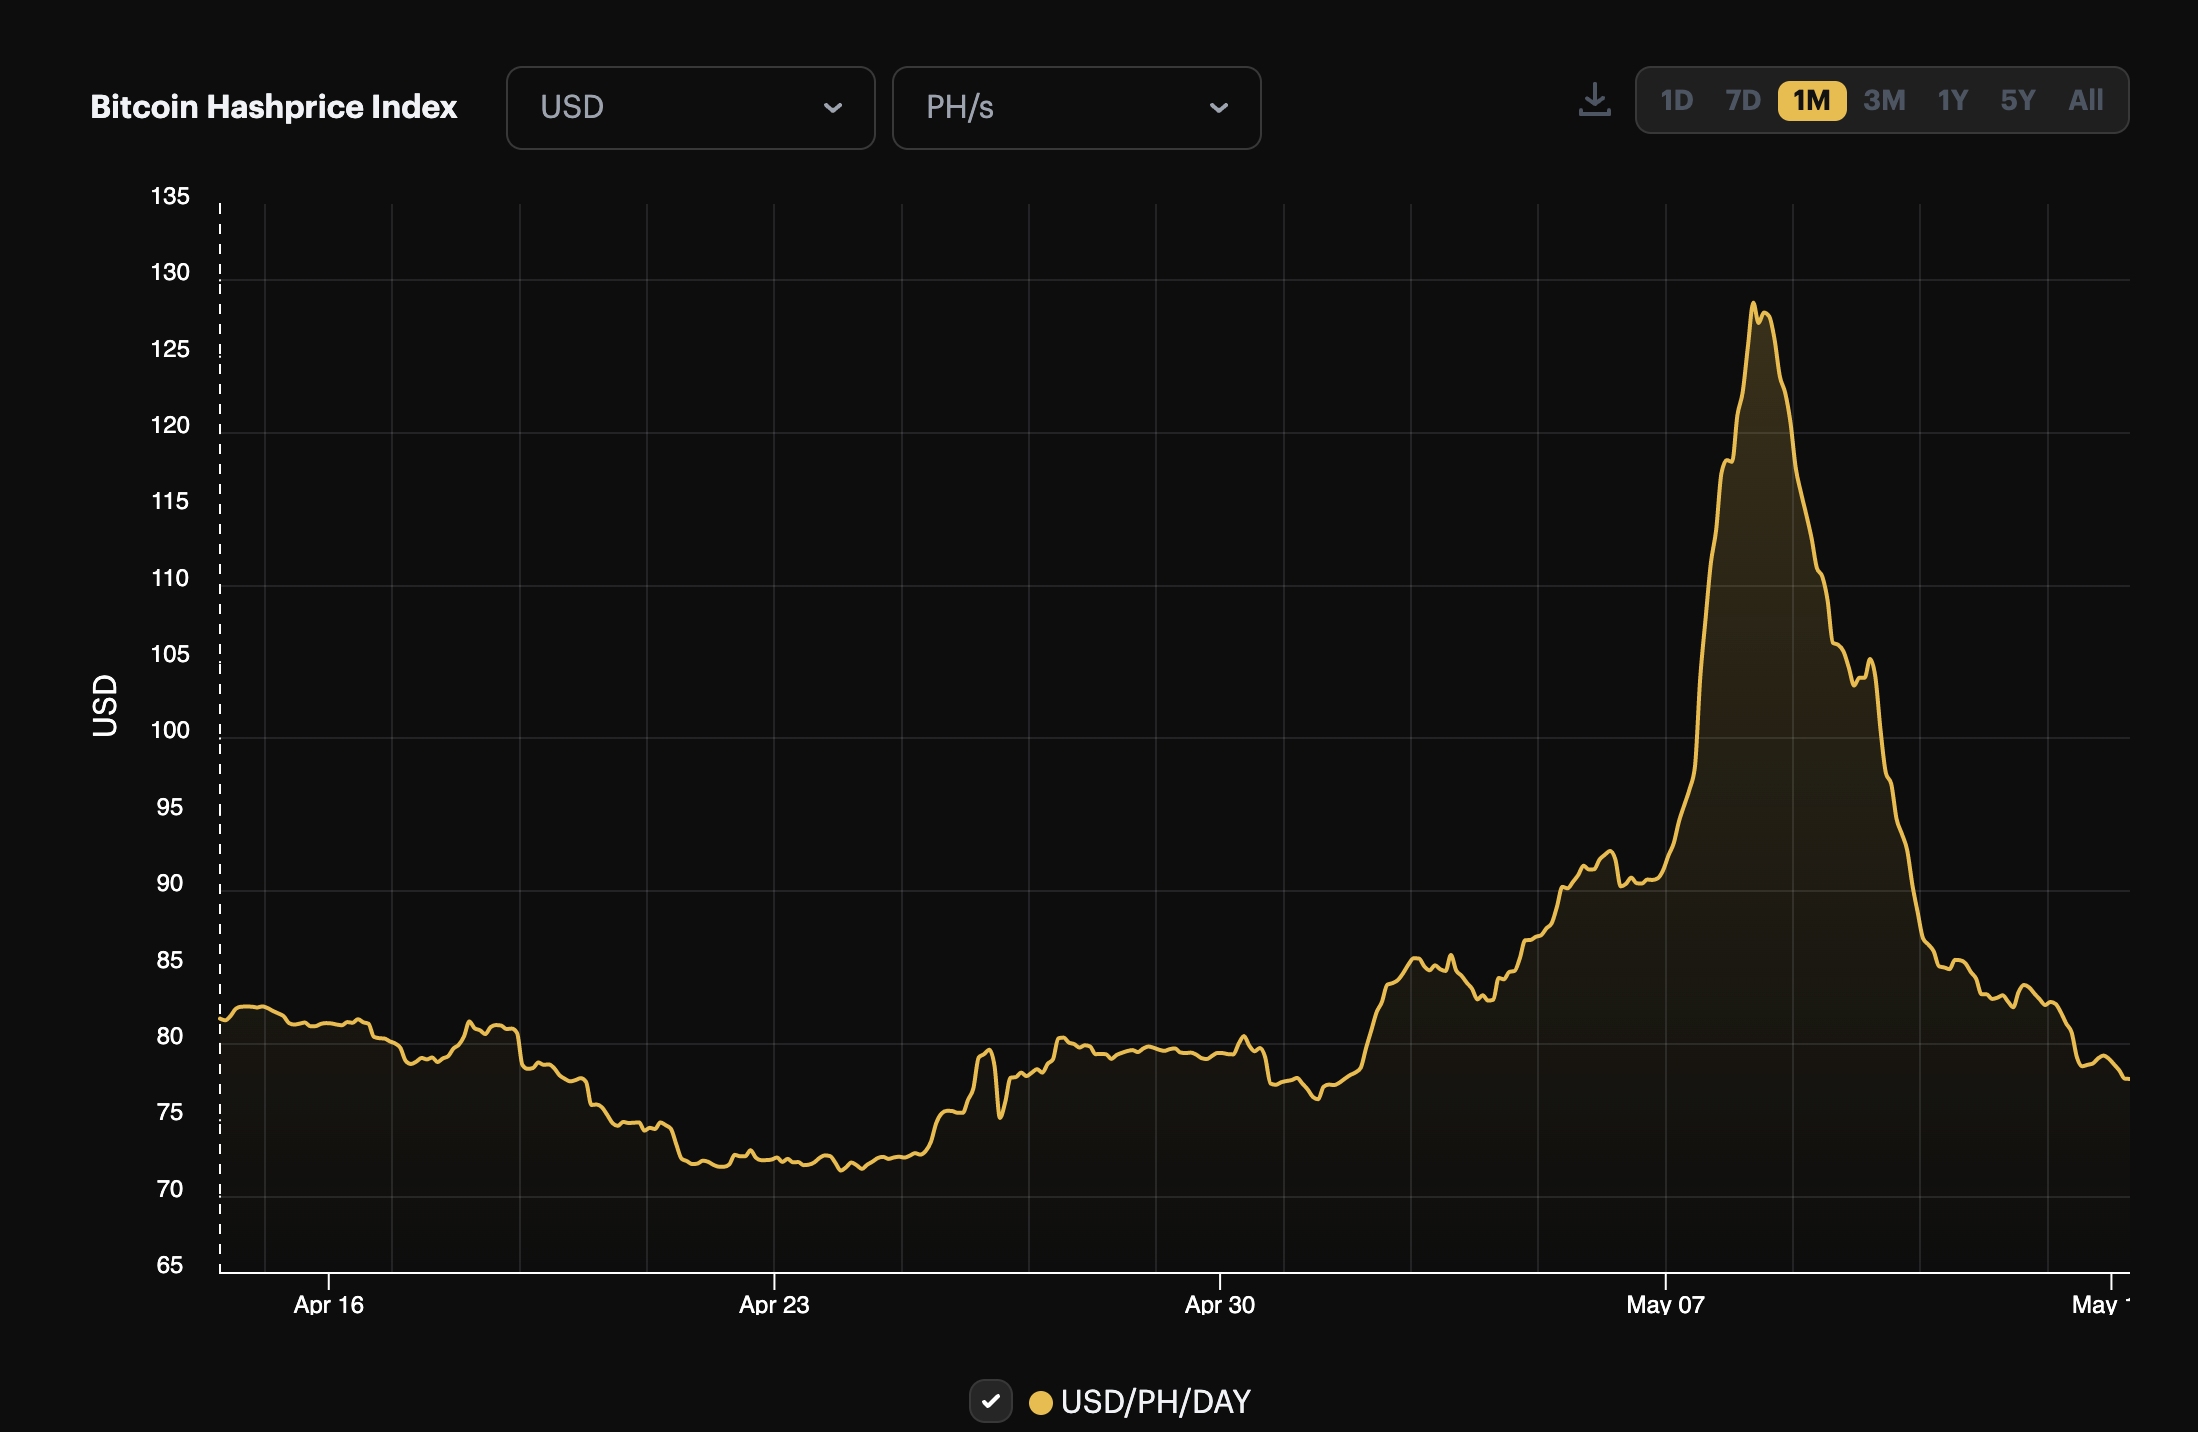Click the yellow USD/PH/DAY color dot

1043,1401
